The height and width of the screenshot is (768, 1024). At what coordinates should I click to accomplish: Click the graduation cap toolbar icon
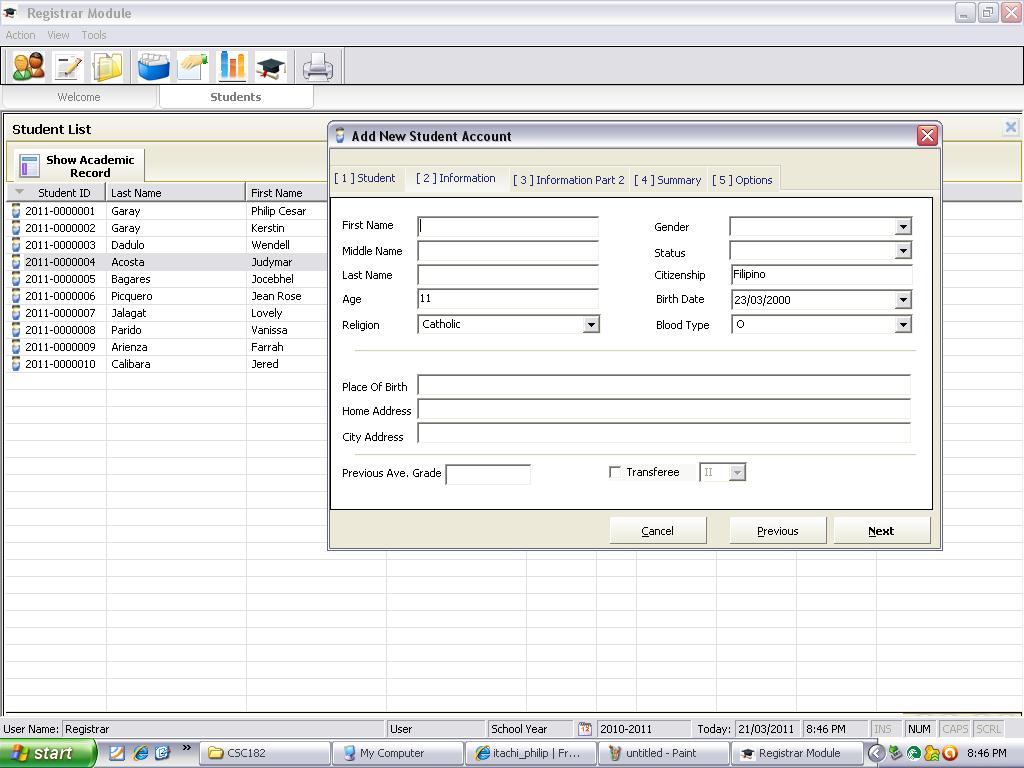(270, 67)
